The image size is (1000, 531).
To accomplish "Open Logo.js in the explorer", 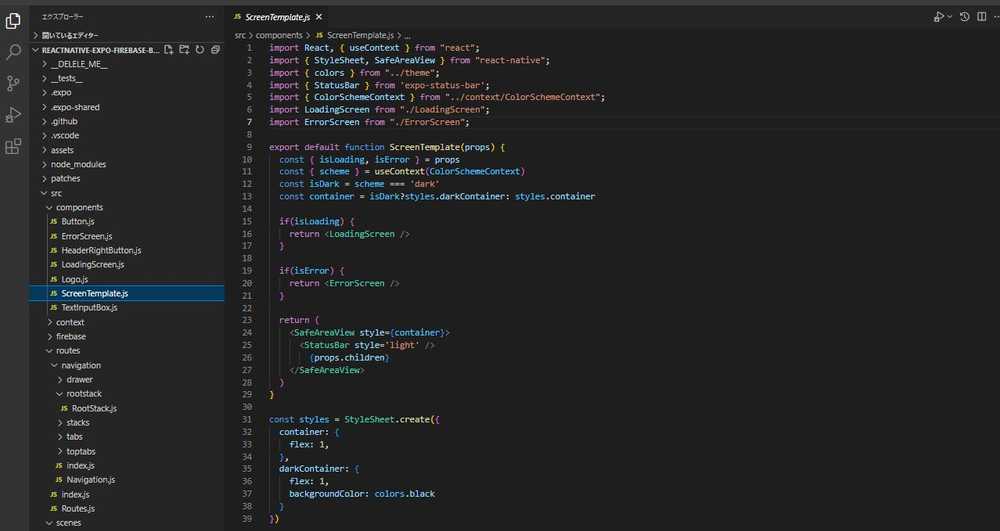I will pos(128,279).
